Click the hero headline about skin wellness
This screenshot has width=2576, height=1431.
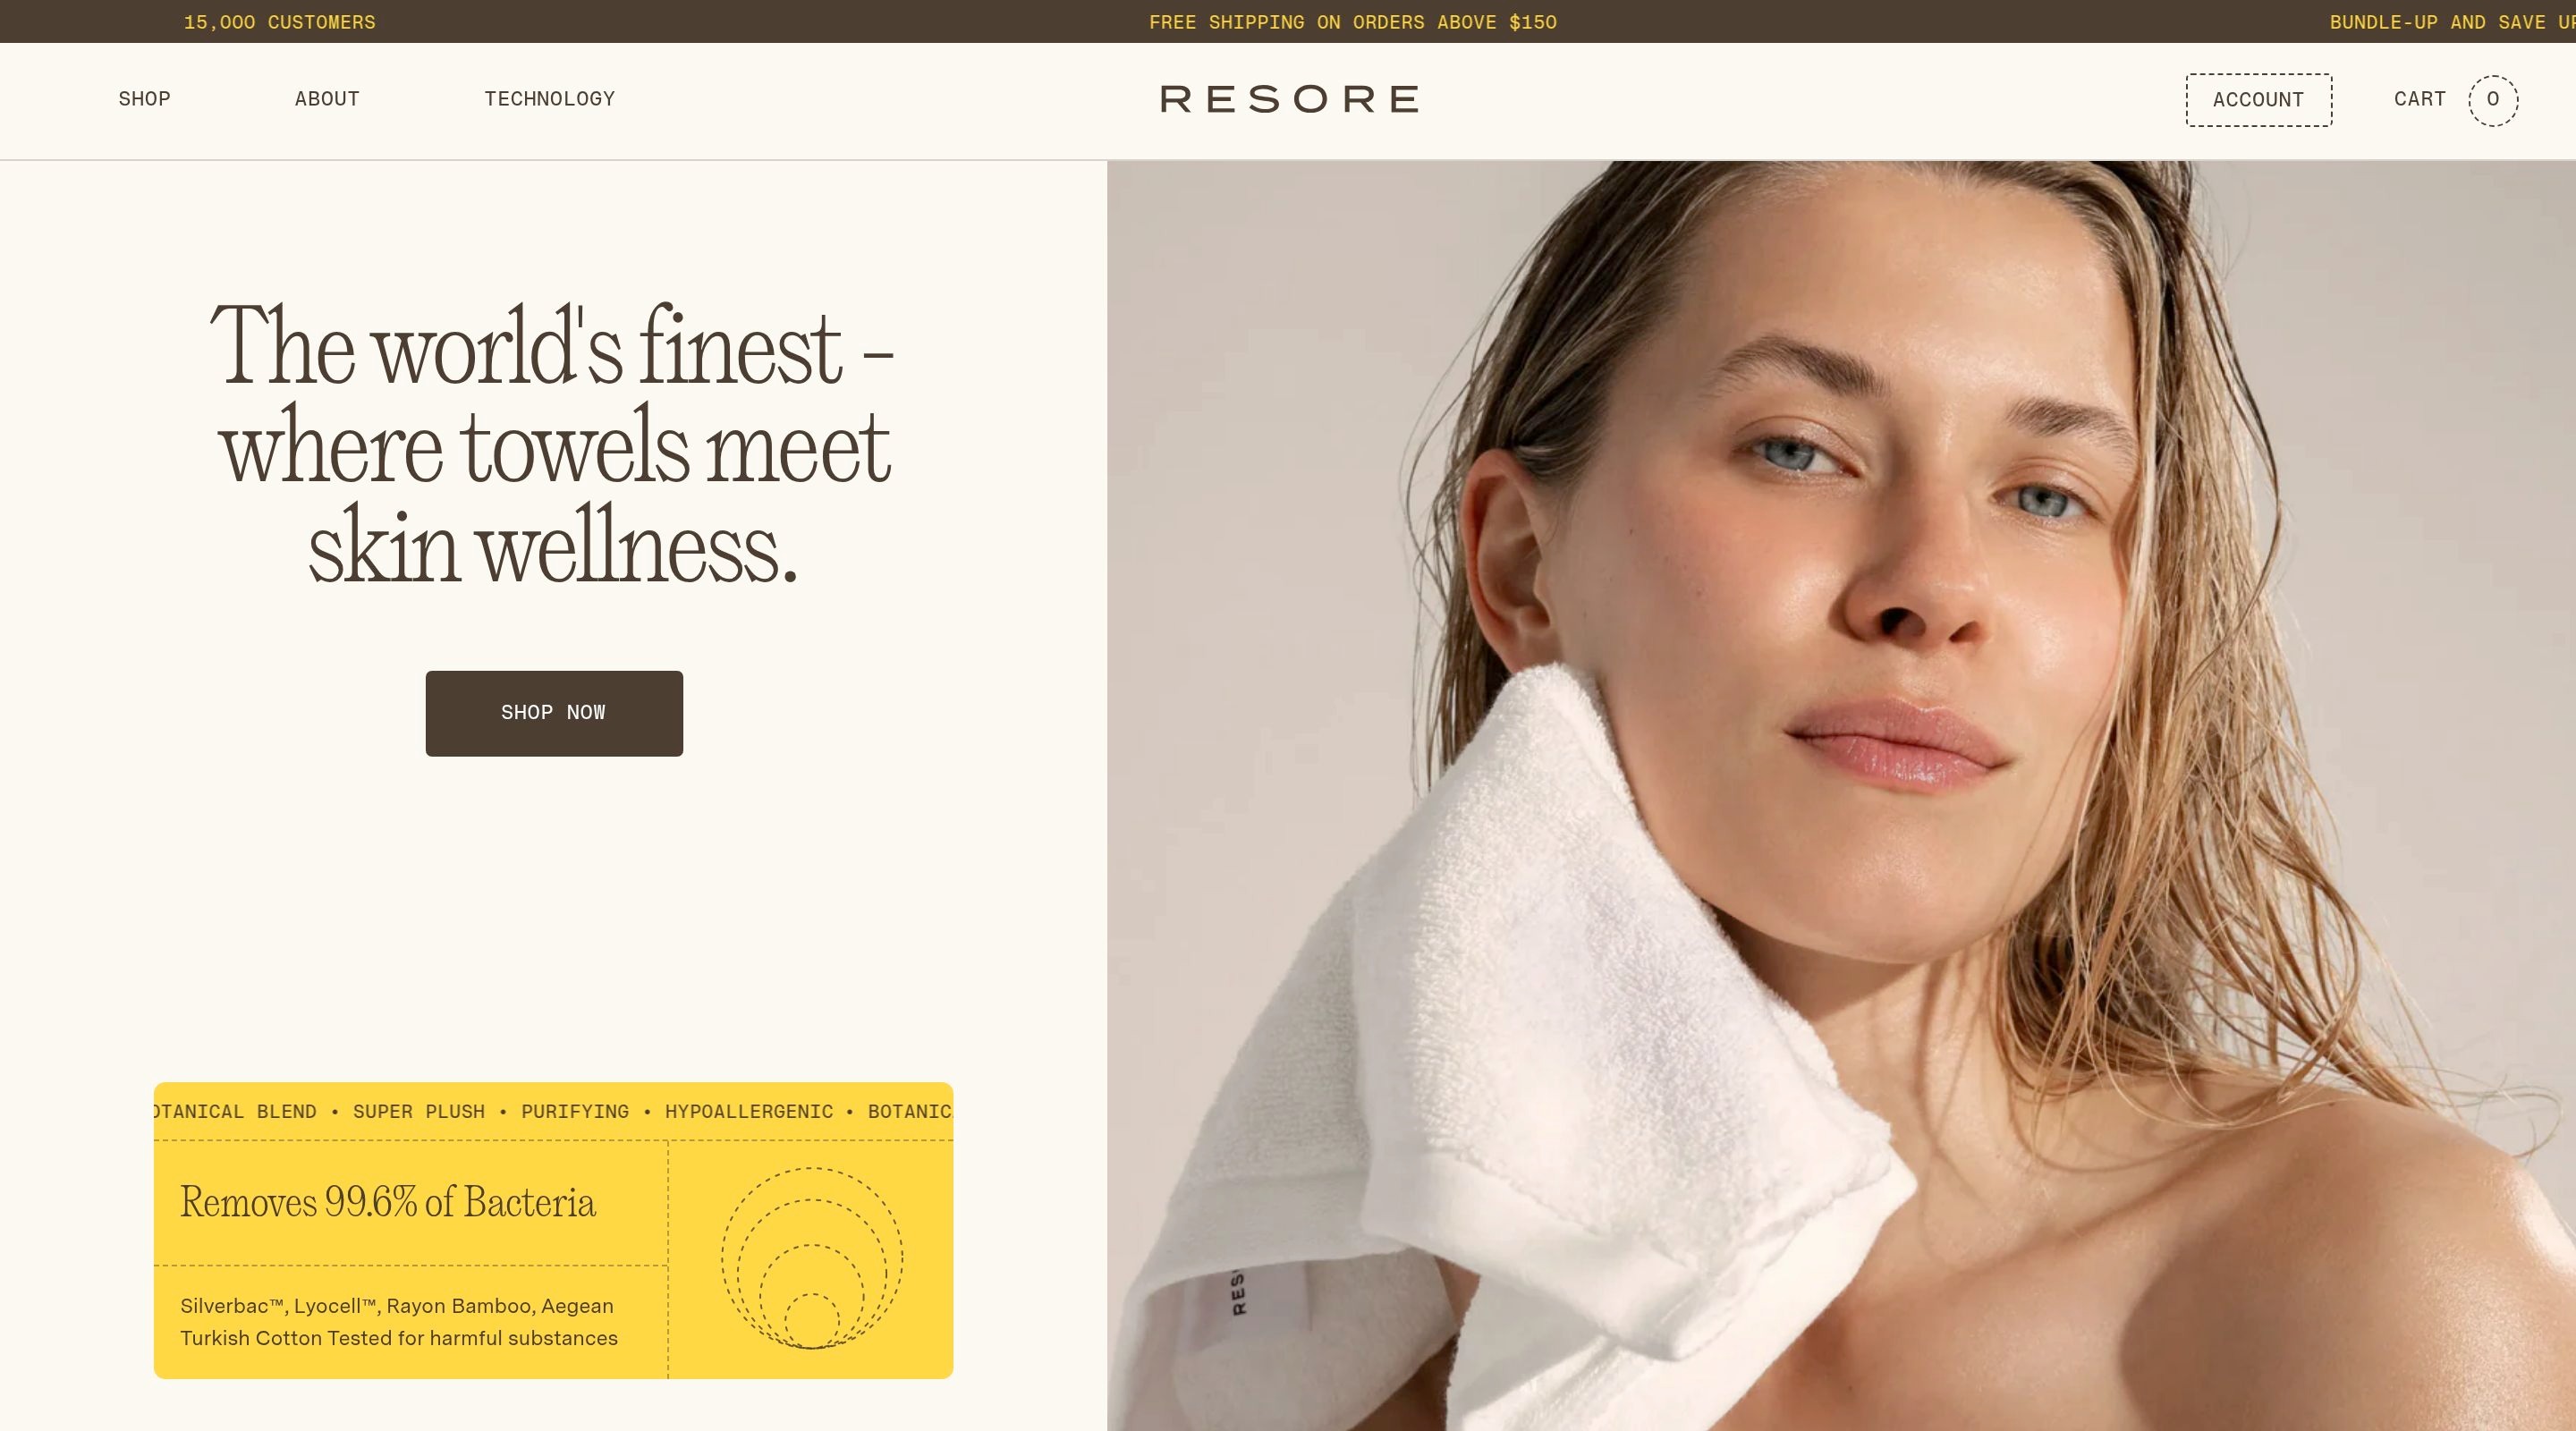552,444
